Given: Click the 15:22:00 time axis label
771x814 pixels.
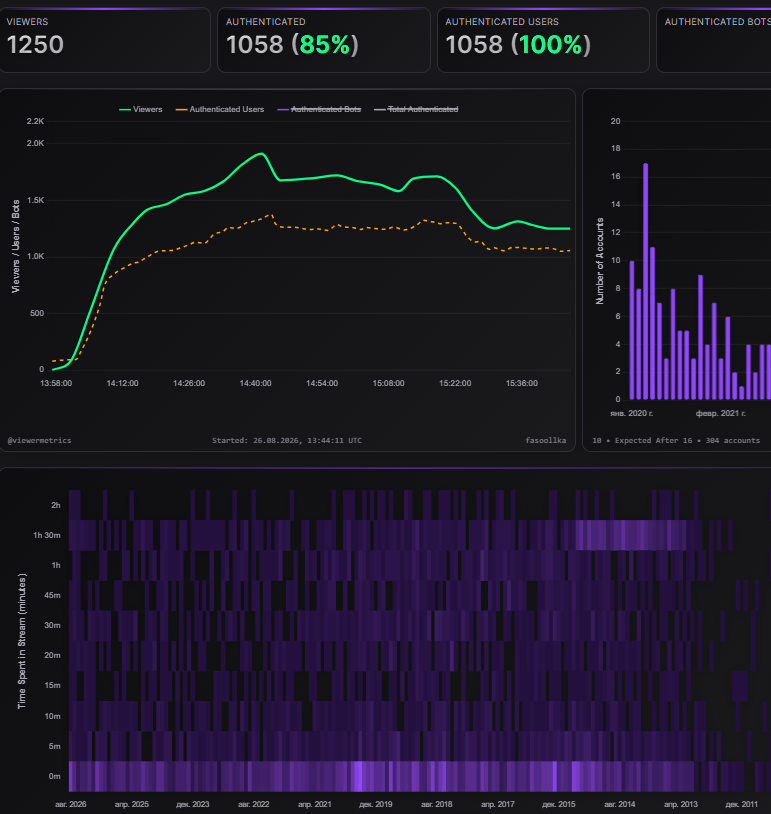Looking at the screenshot, I should point(455,383).
